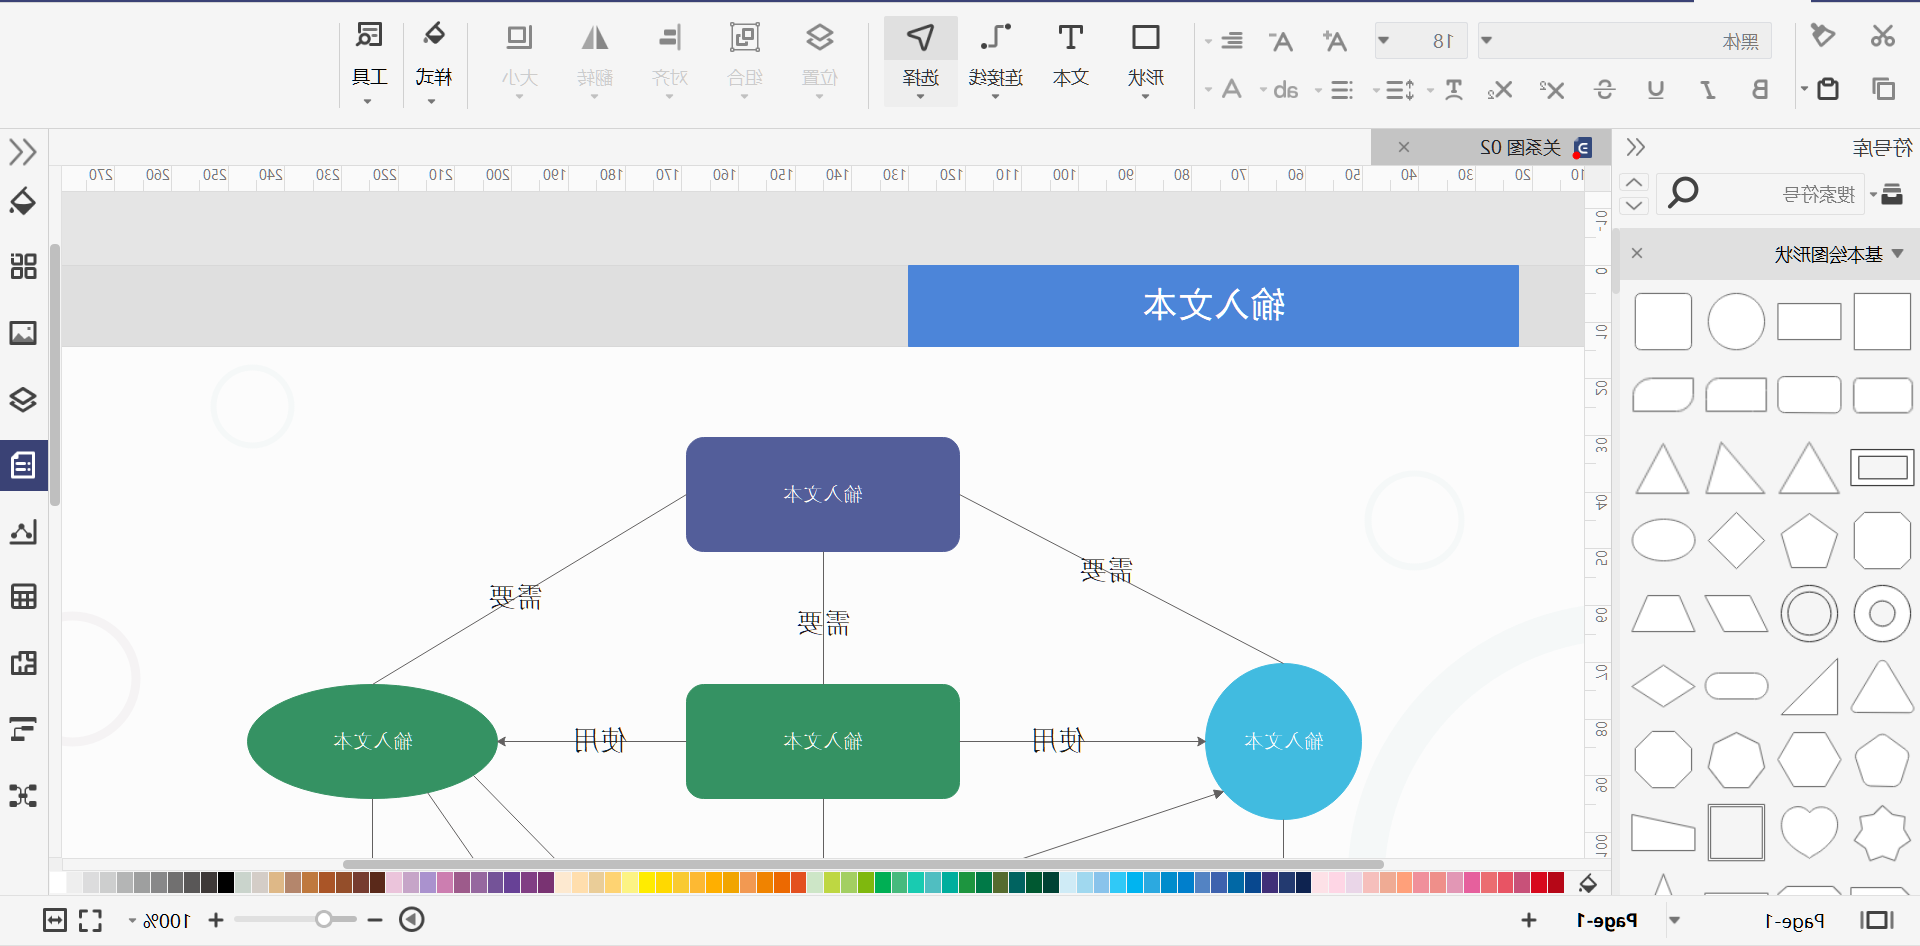Click the zoom out minus button
1920x946 pixels.
[x=375, y=919]
